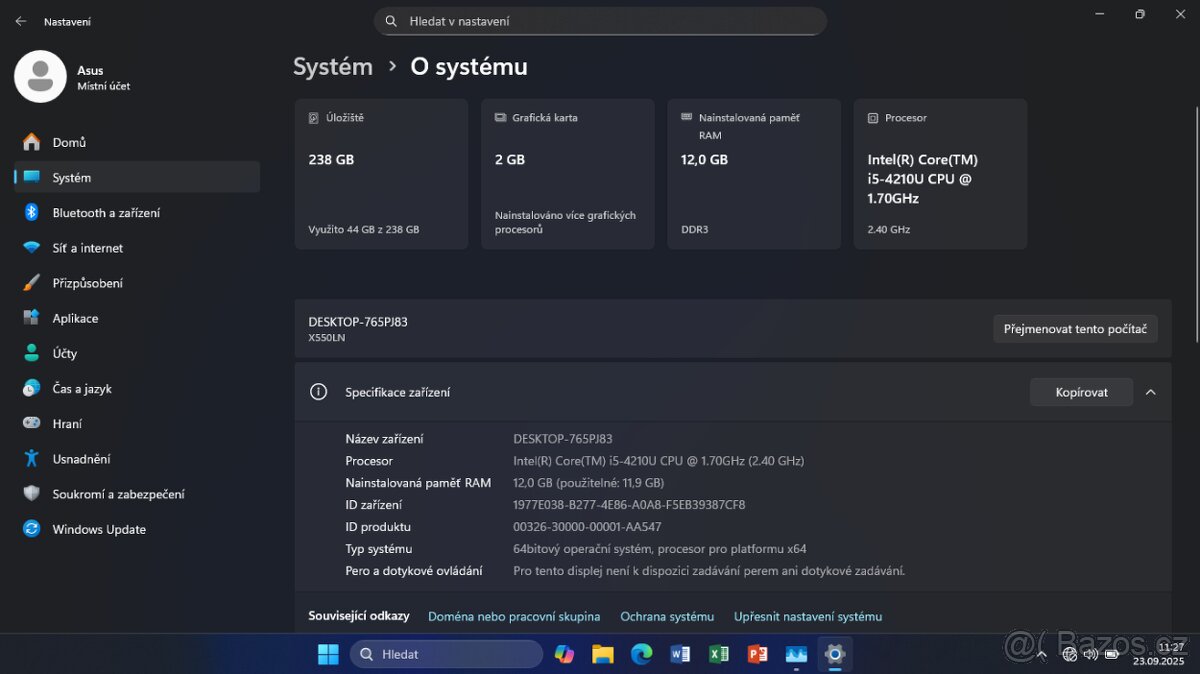Launch PowerPoint from the taskbar
The width and height of the screenshot is (1200, 674).
(x=757, y=654)
